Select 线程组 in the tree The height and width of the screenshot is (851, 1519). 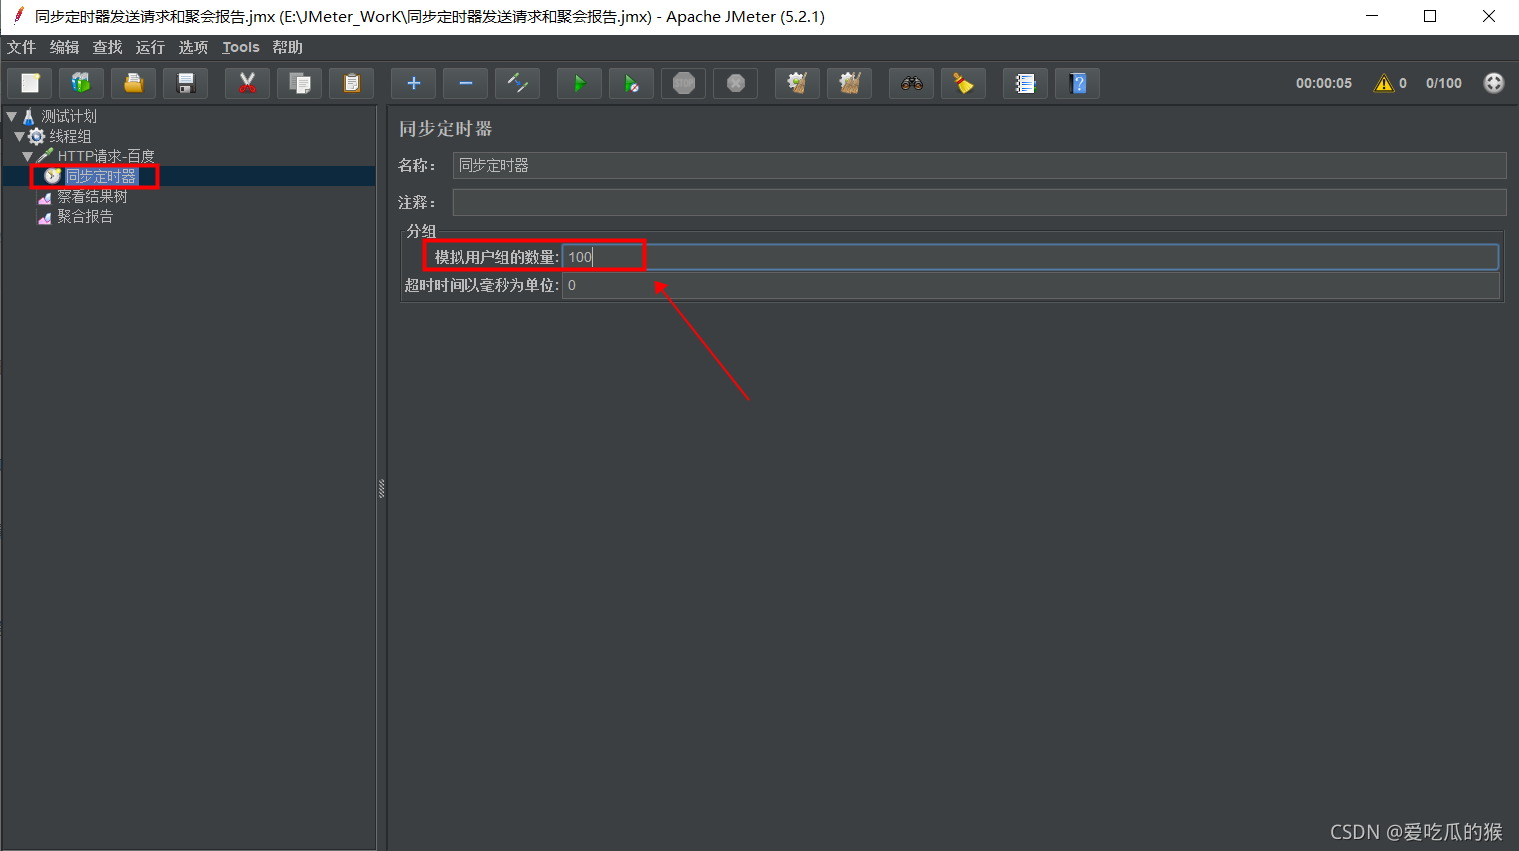click(70, 136)
